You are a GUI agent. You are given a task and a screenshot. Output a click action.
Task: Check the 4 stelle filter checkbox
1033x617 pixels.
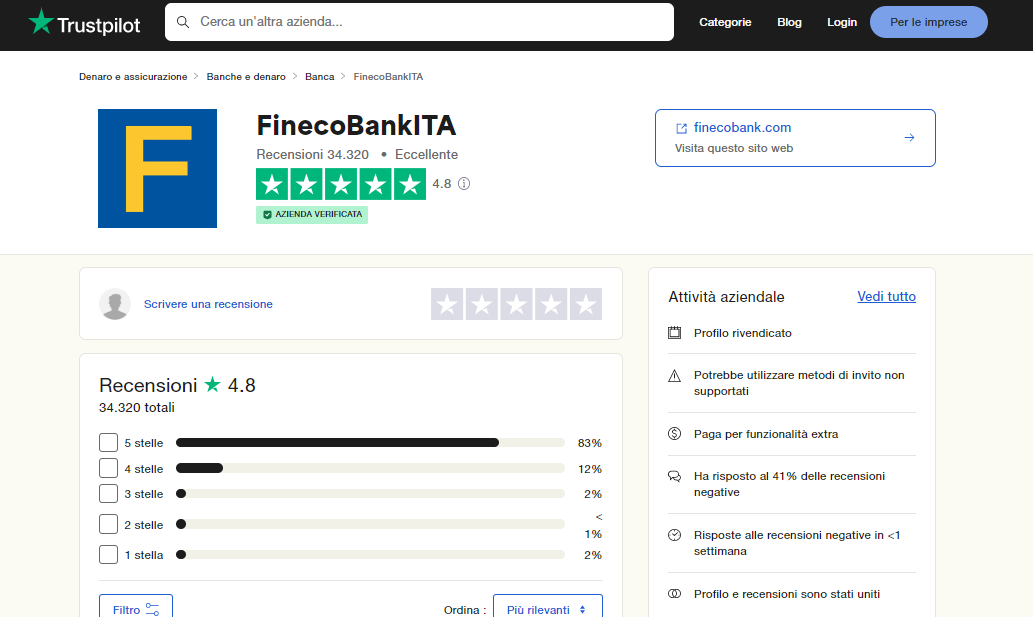(109, 468)
